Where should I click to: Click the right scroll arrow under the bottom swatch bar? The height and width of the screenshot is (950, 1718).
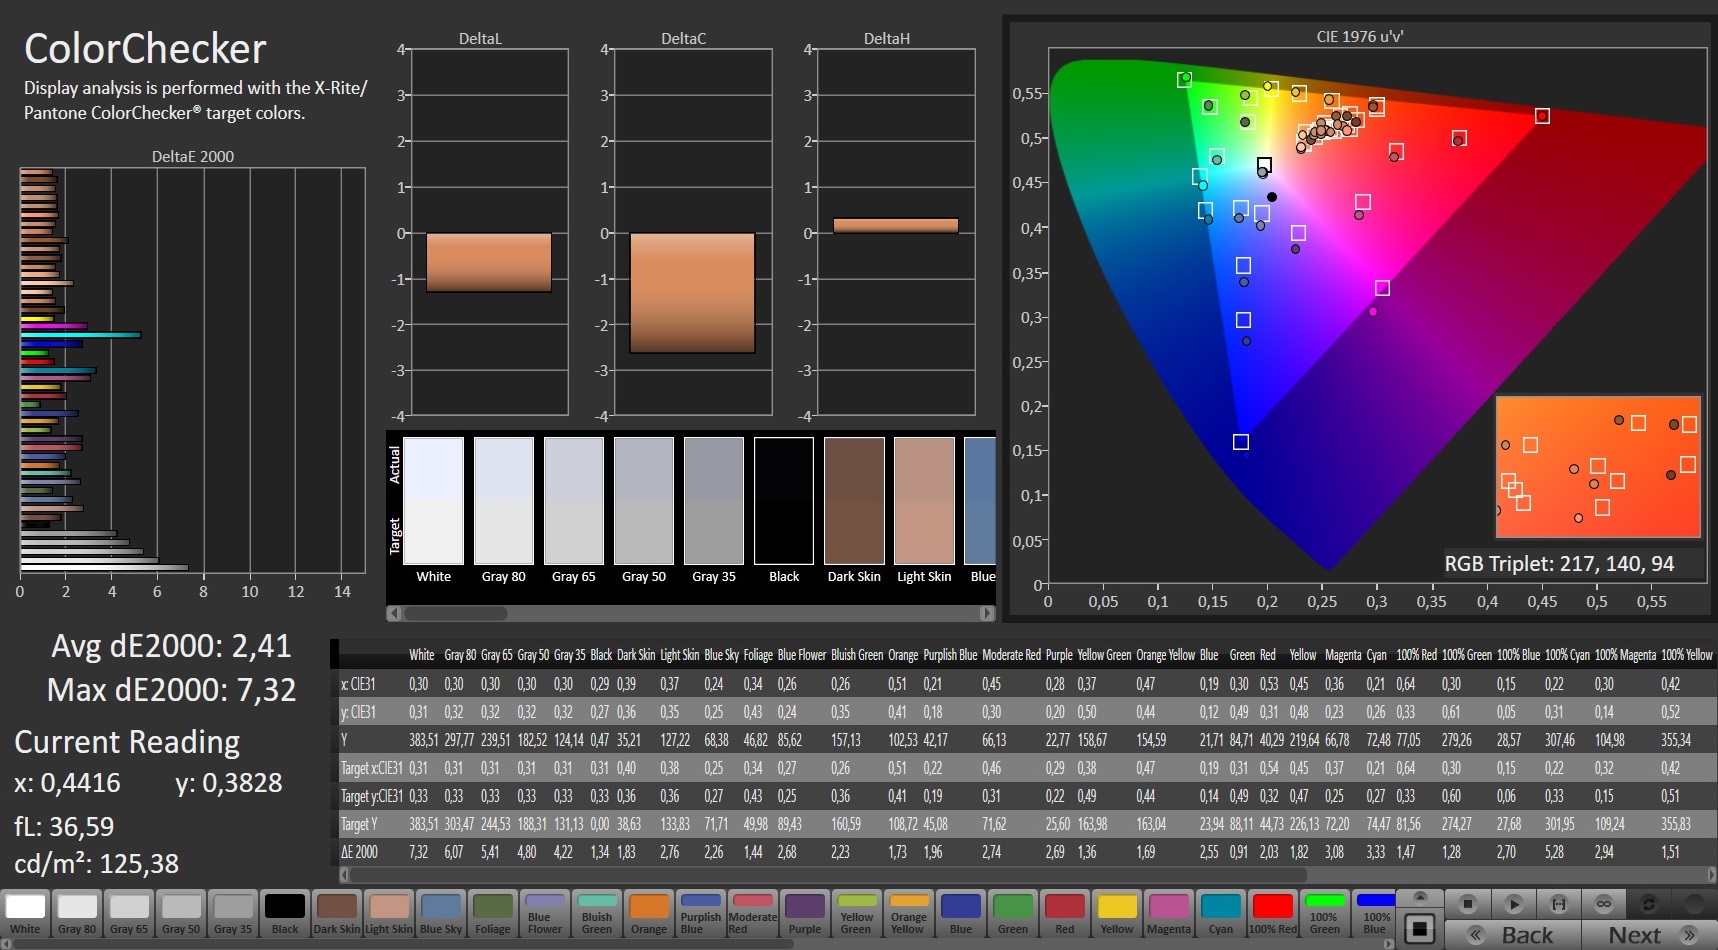(1388, 944)
